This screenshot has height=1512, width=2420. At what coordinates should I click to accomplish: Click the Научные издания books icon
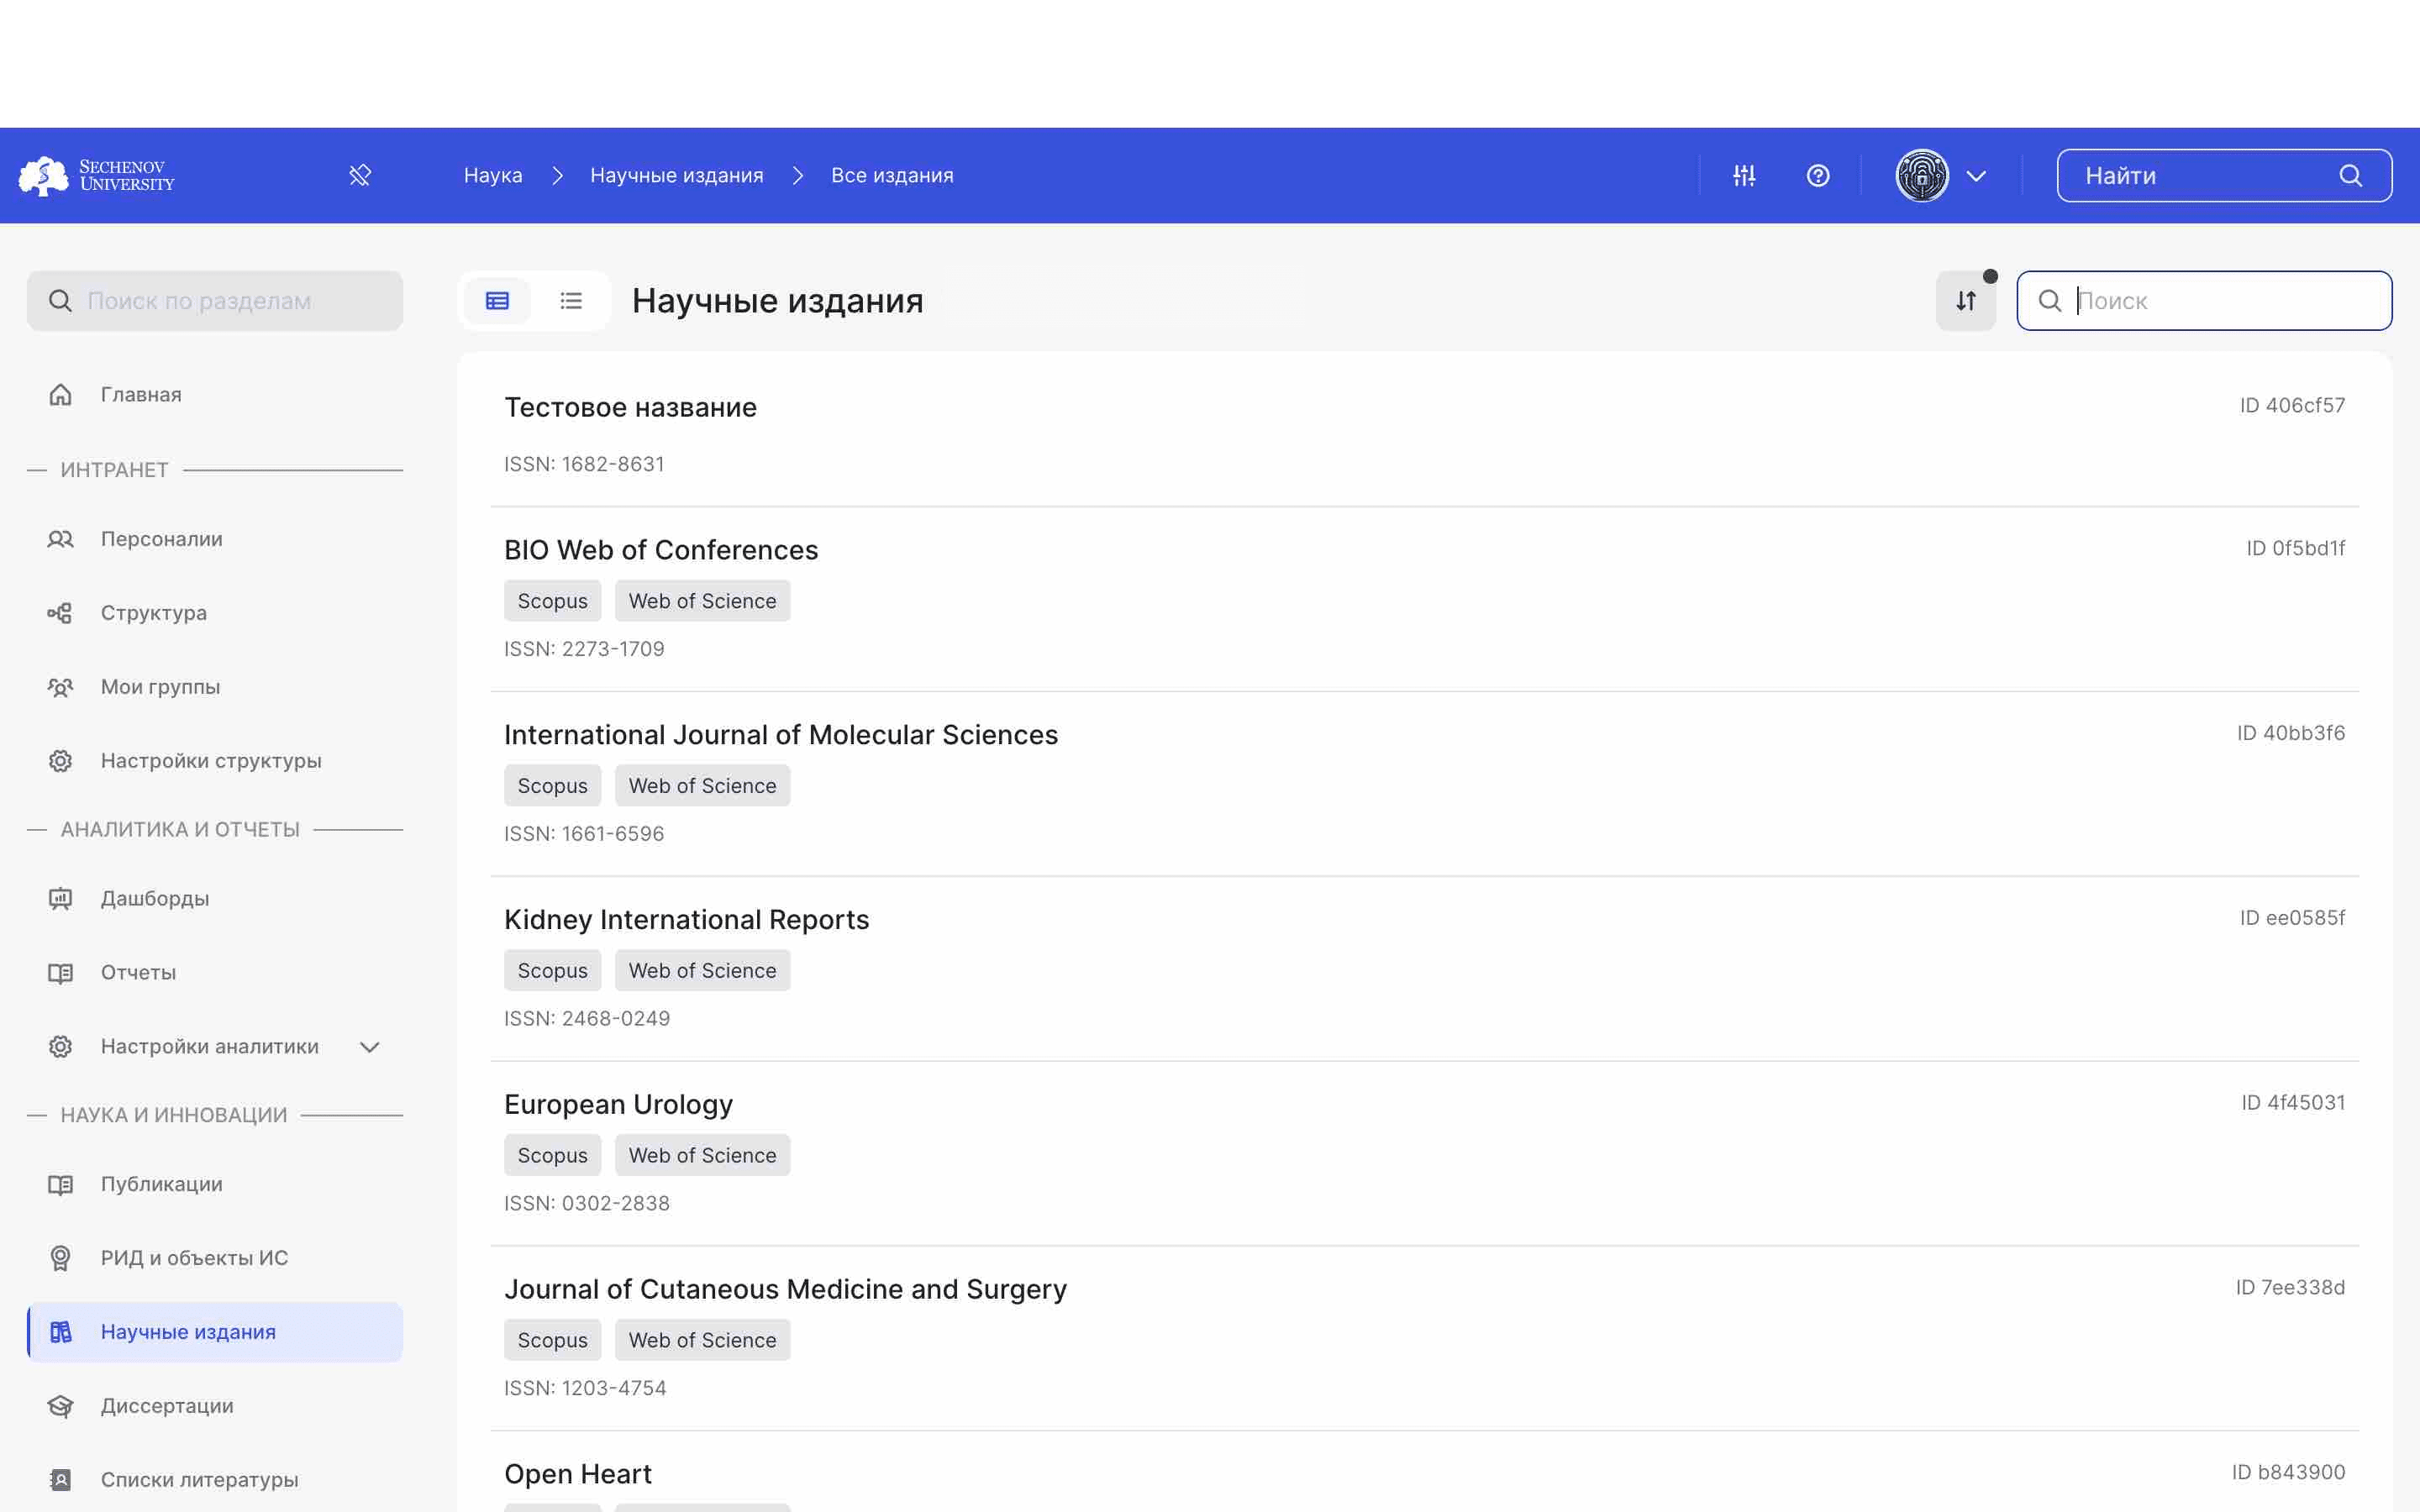pyautogui.click(x=60, y=1333)
